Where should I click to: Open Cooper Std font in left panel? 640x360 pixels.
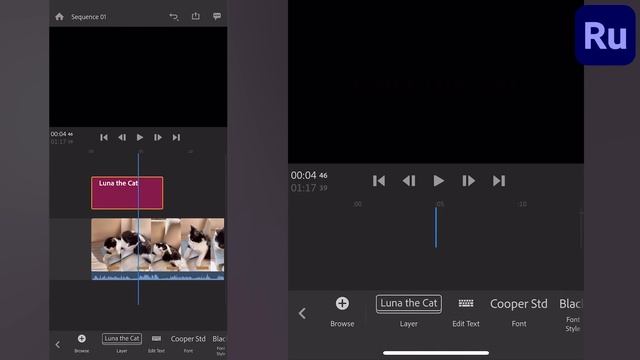(x=188, y=339)
